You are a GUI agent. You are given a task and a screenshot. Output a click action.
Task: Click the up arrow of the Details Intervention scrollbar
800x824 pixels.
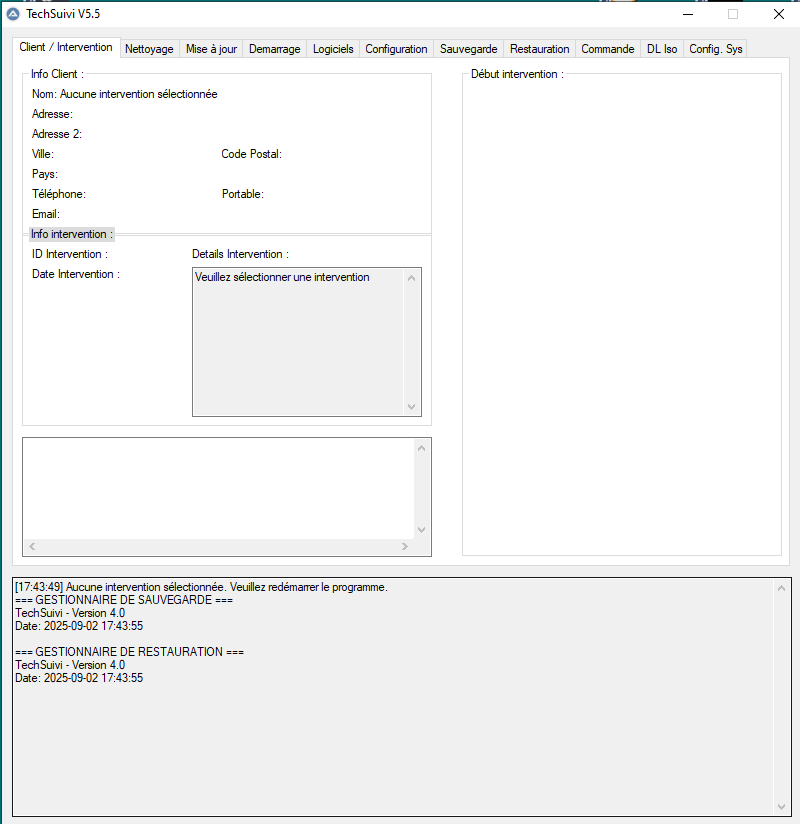(411, 278)
